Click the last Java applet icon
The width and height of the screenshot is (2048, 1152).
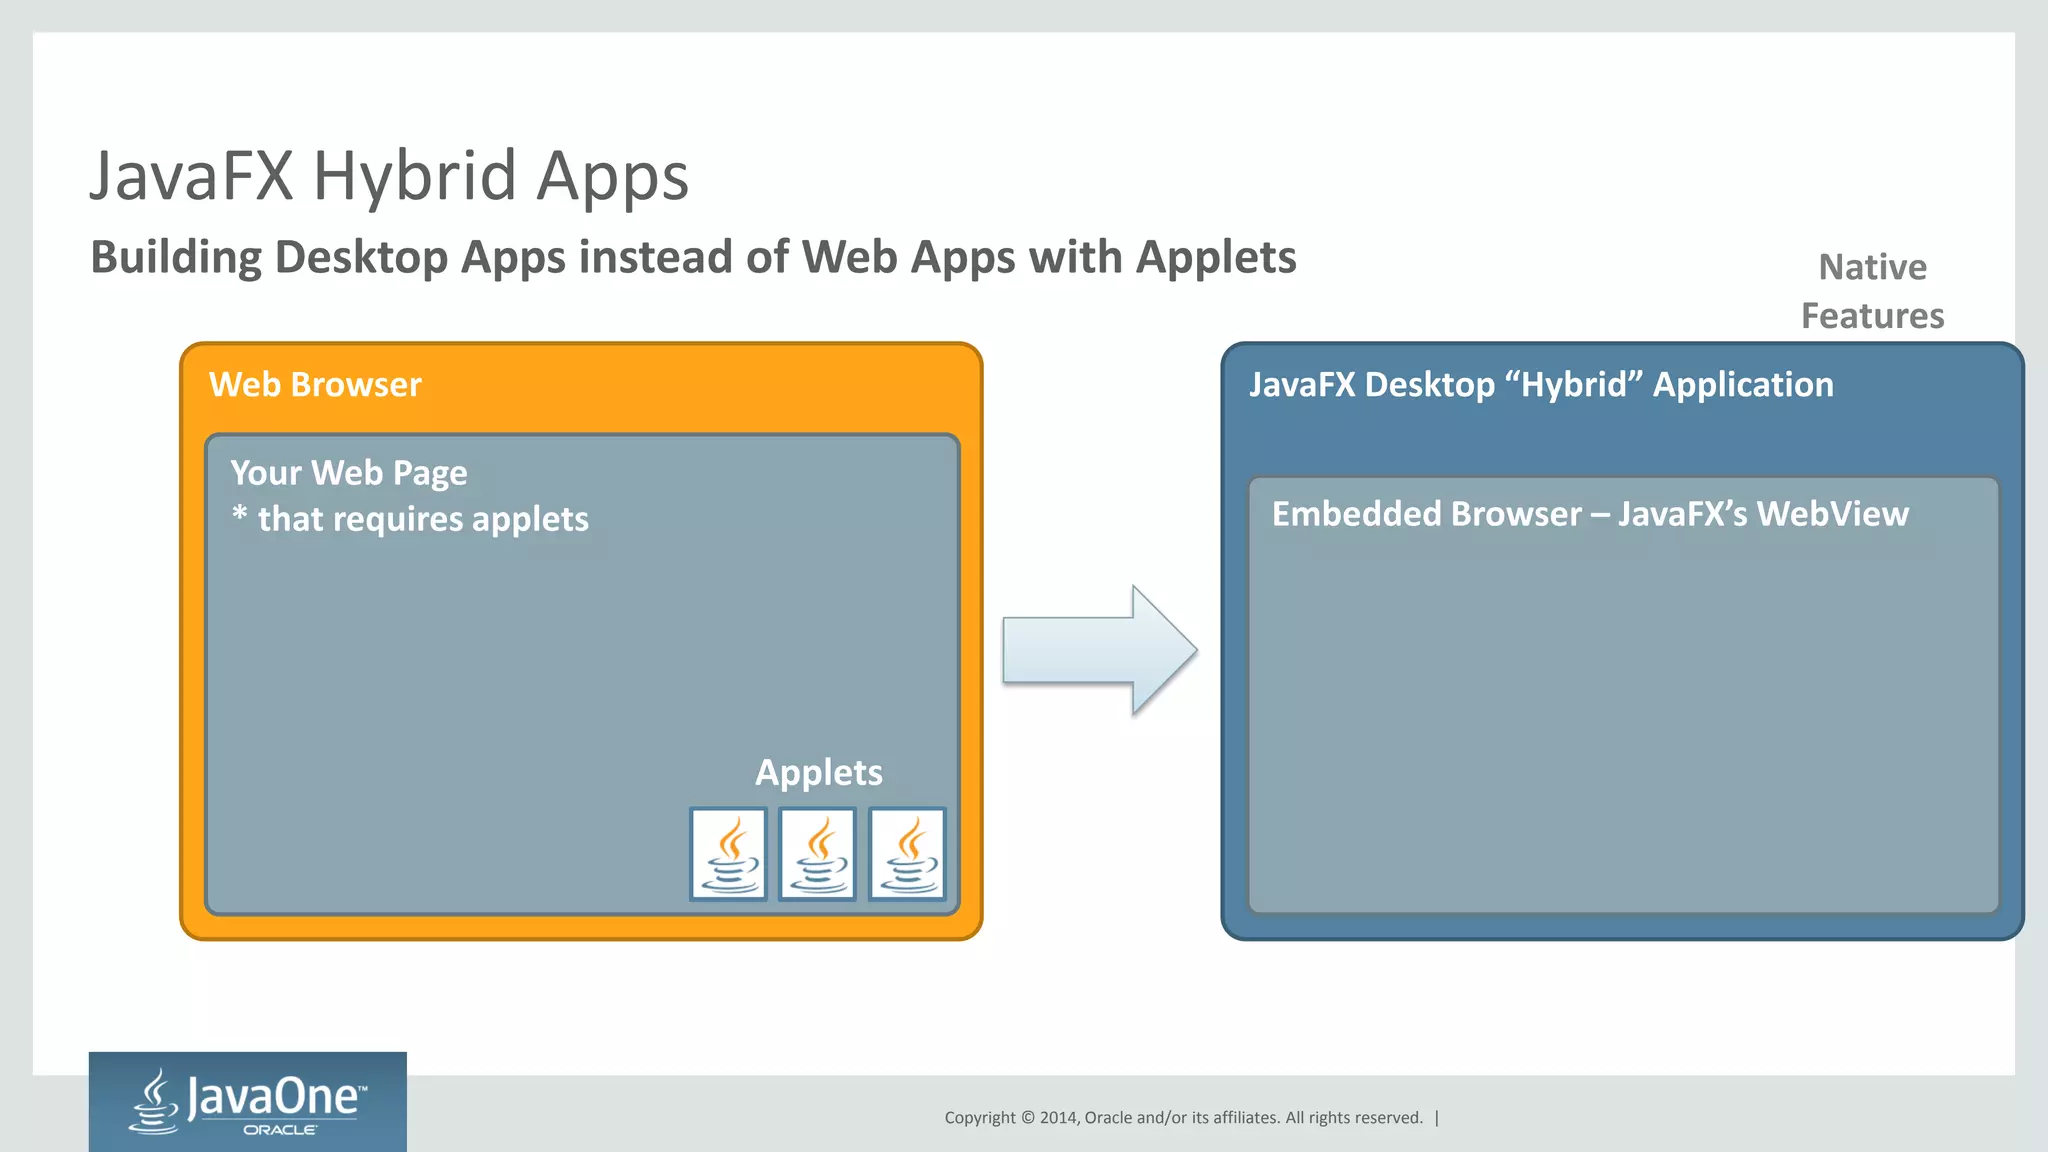click(907, 855)
